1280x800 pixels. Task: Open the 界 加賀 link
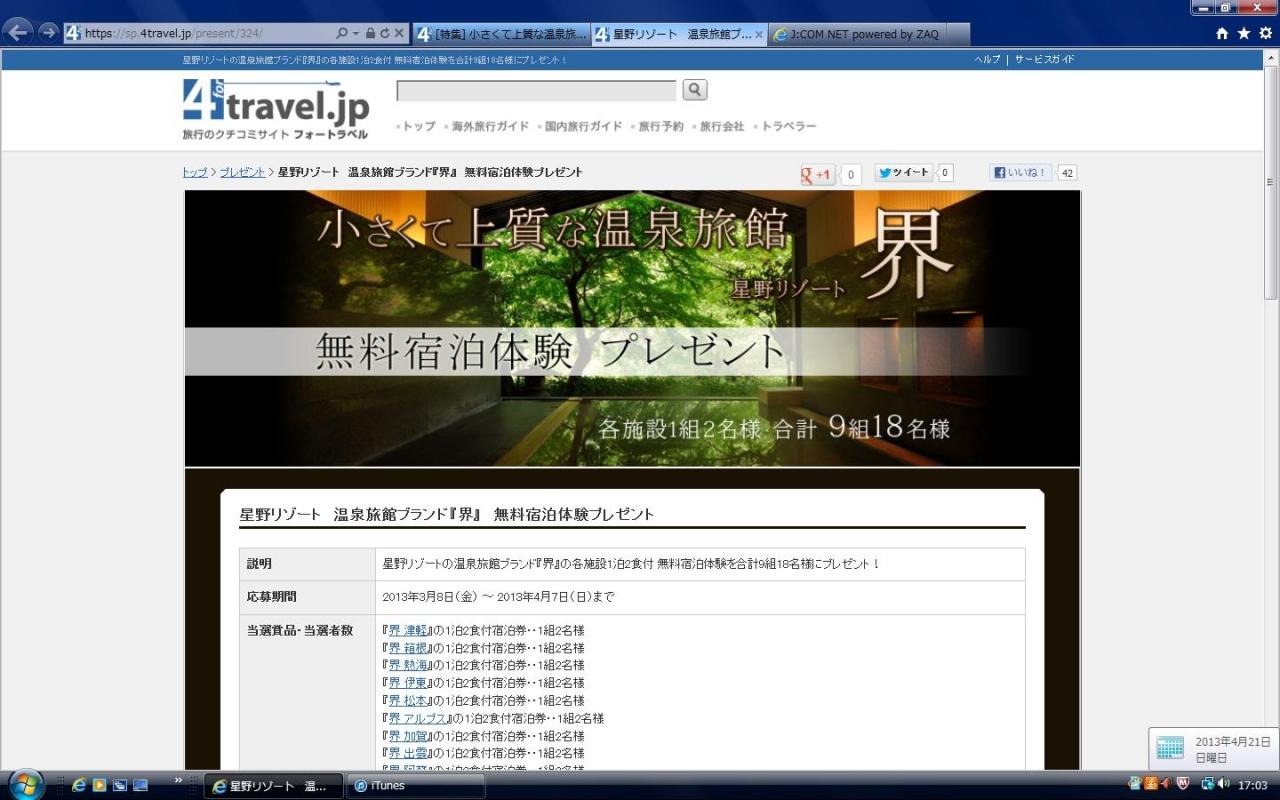click(x=408, y=736)
